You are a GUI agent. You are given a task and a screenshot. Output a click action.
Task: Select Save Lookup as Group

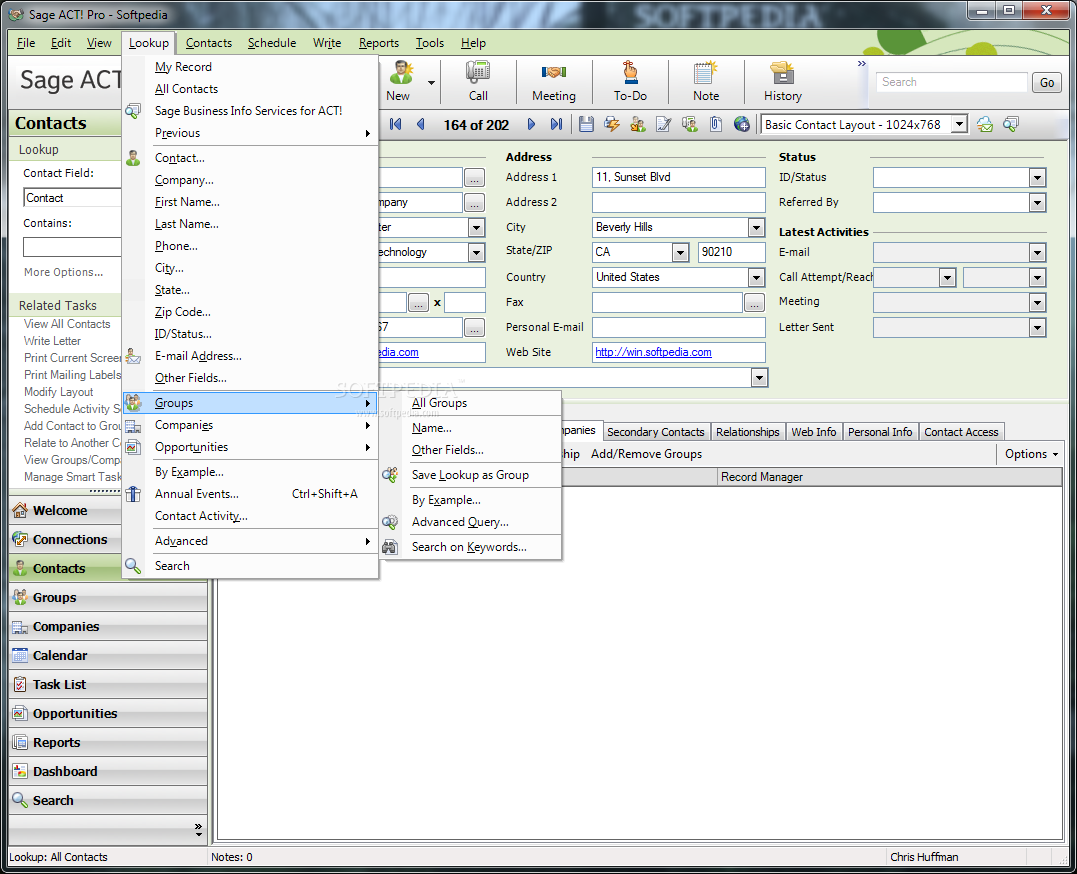click(x=471, y=475)
